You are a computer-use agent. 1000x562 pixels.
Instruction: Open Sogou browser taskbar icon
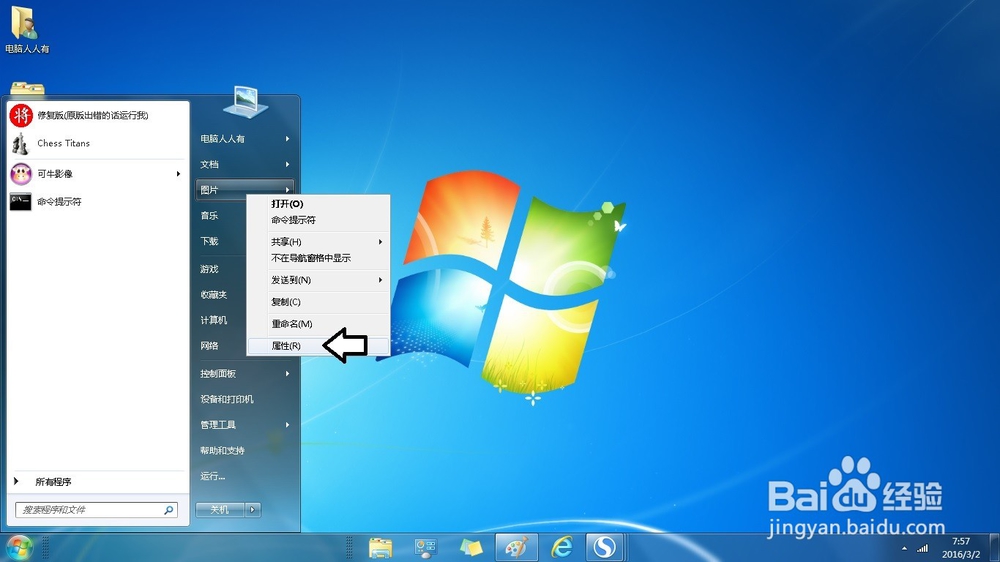605,547
